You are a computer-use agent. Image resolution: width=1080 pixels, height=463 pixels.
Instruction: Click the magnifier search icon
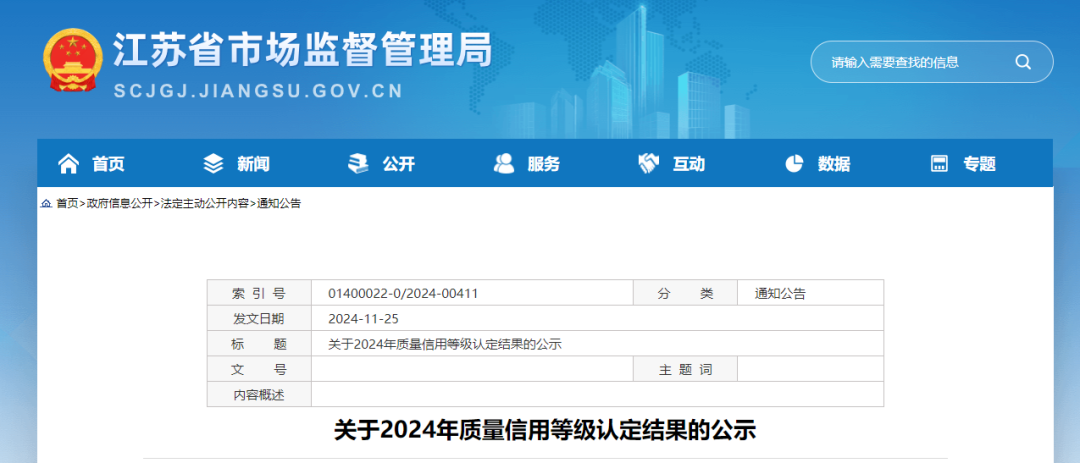click(x=1022, y=62)
